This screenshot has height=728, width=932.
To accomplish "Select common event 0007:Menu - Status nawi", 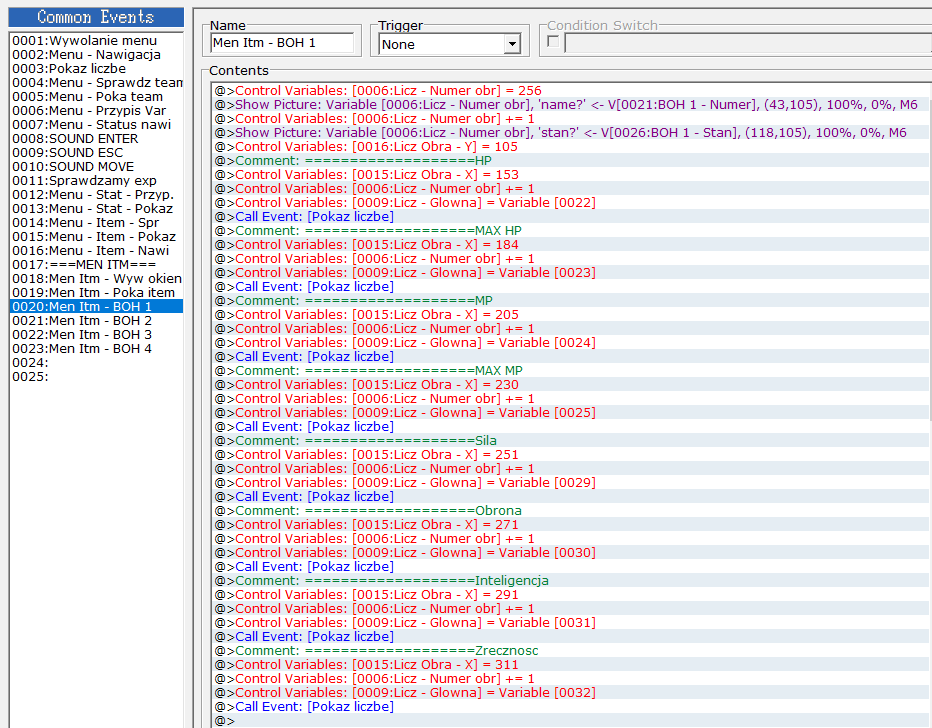I will 97,125.
